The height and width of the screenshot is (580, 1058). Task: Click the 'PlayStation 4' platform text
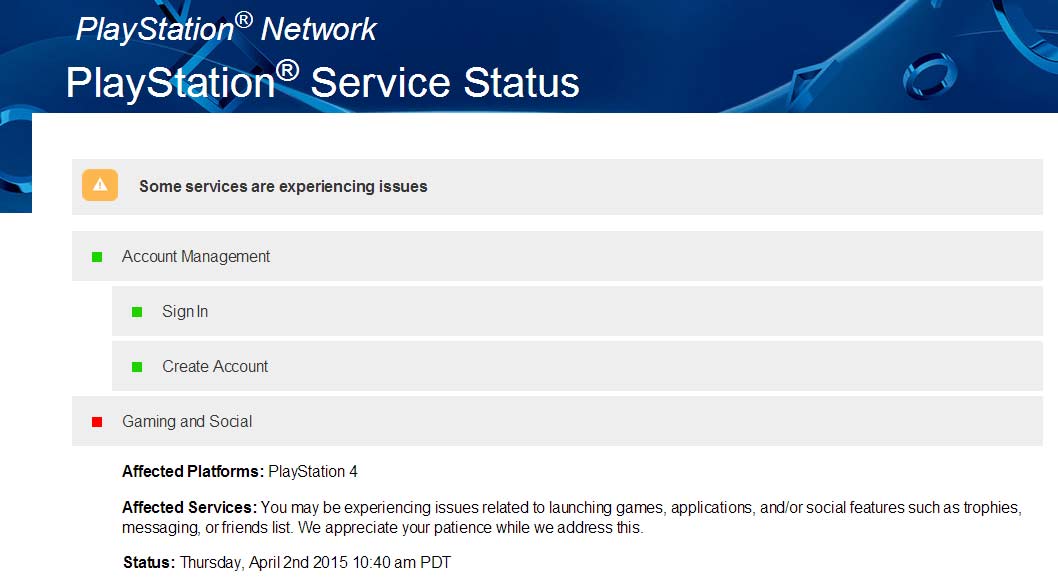tap(313, 471)
